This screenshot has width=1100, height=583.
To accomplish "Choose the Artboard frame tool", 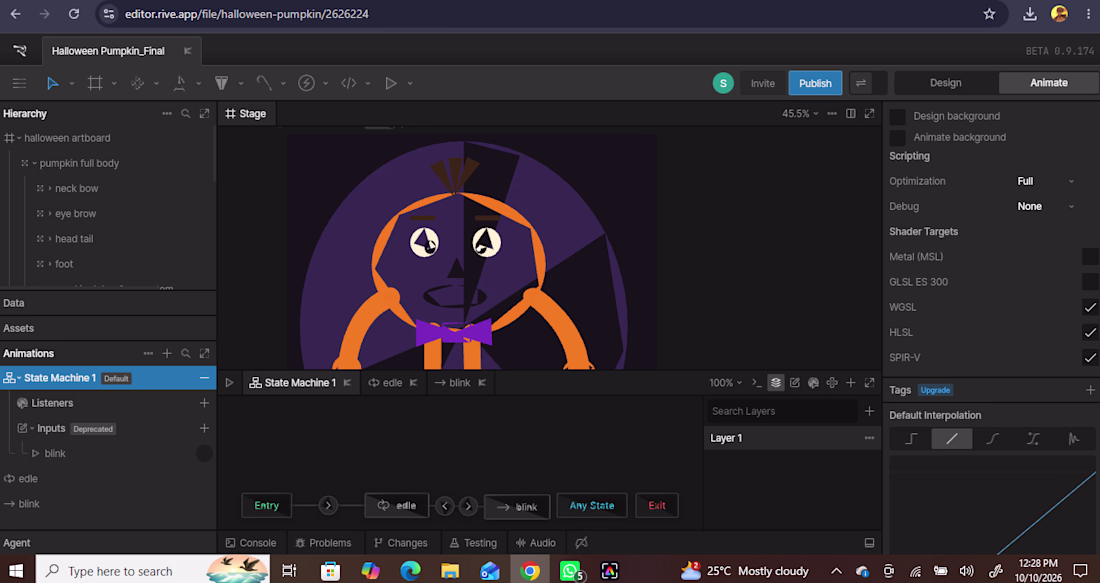I will click(95, 83).
